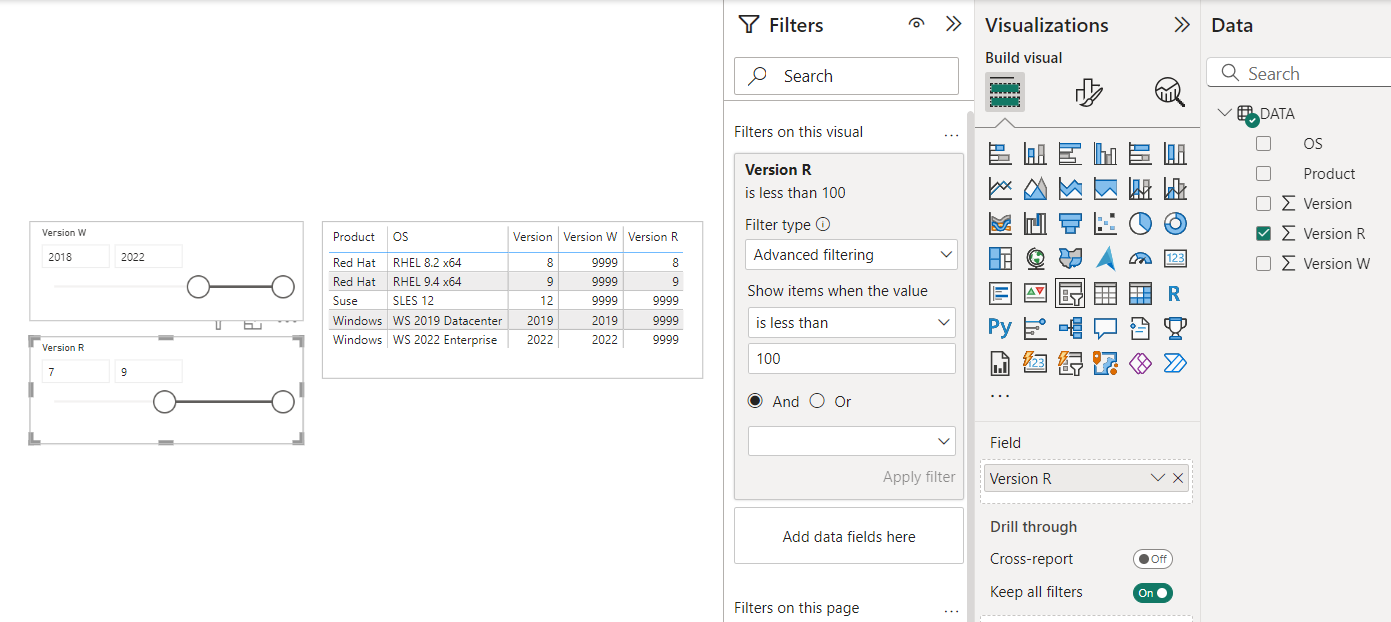
Task: Select the And radio button
Action: pos(756,401)
